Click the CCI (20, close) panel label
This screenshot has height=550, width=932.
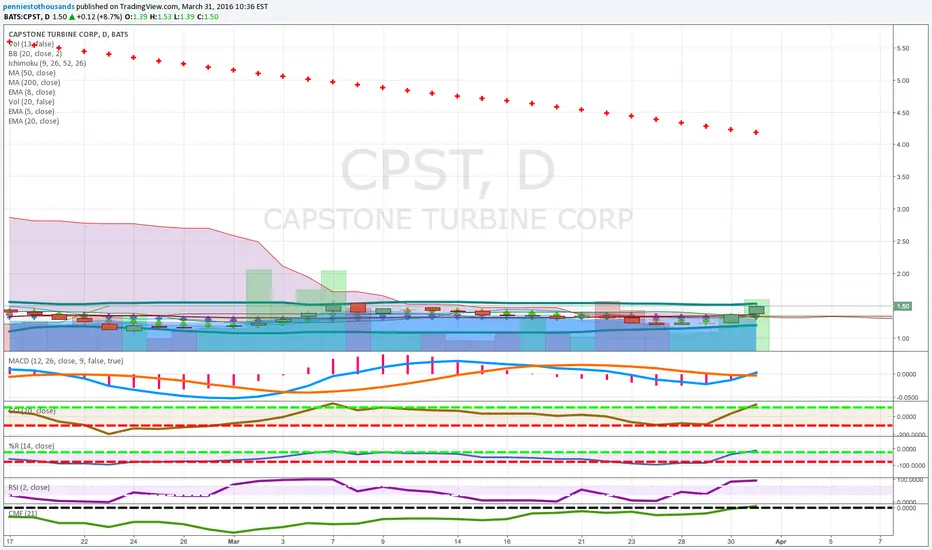click(32, 411)
